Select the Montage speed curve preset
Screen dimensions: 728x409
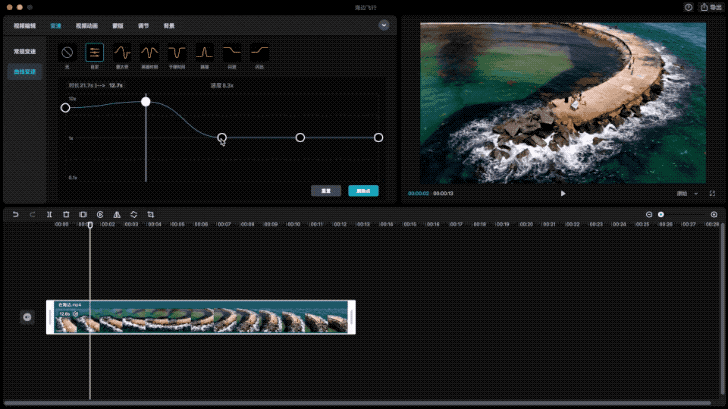122,52
